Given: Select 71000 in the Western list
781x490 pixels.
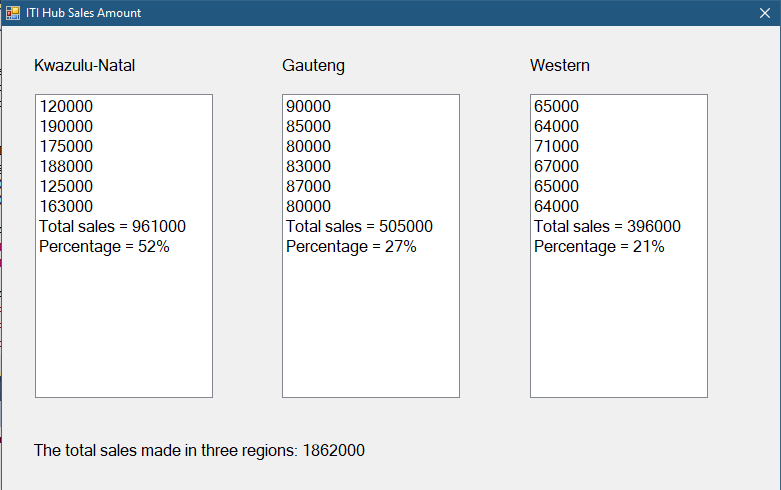Looking at the screenshot, I should coord(557,147).
